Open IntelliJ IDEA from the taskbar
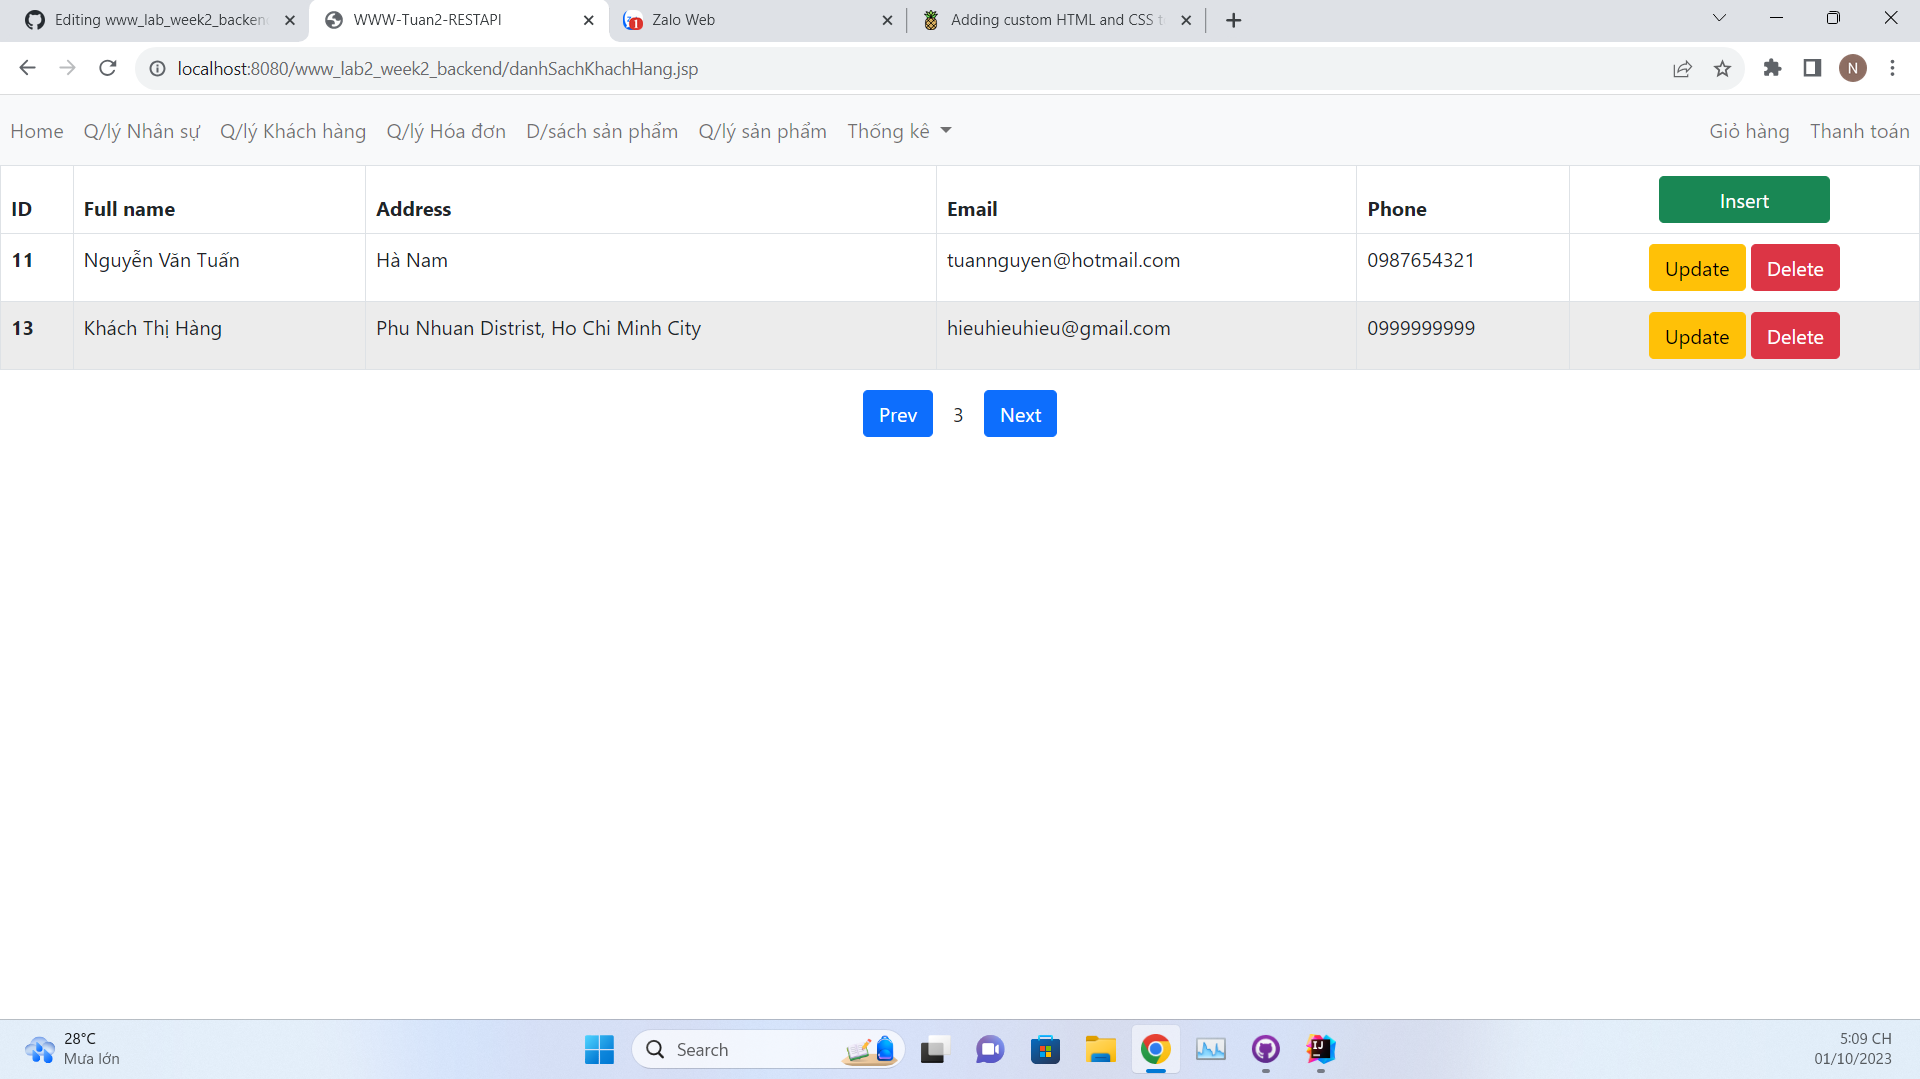Image resolution: width=1920 pixels, height=1079 pixels. tap(1320, 1050)
